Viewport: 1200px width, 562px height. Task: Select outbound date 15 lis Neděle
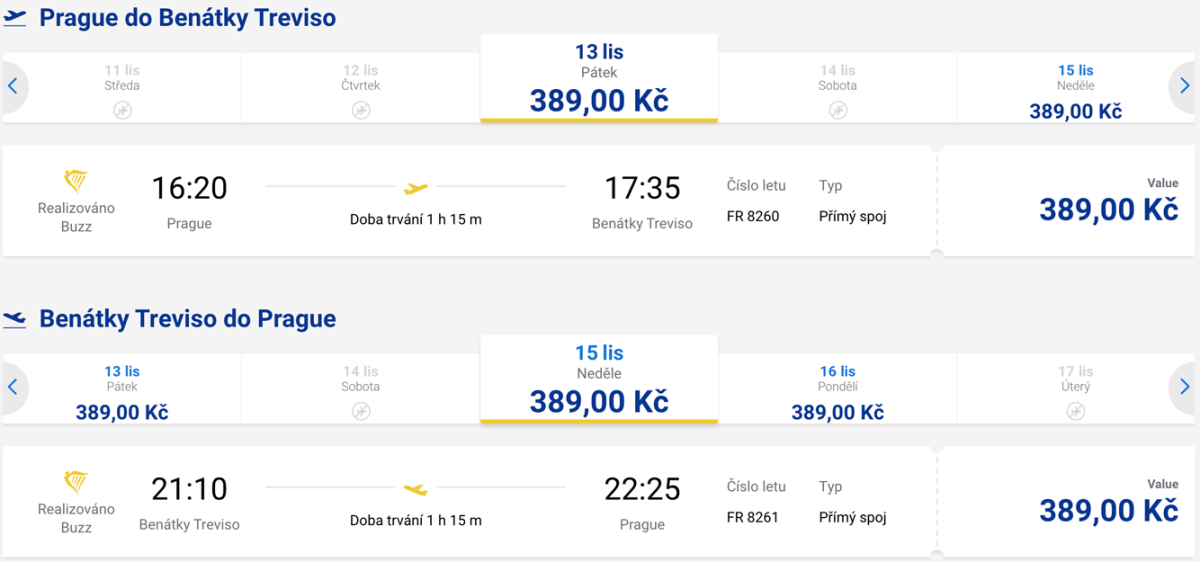1075,90
